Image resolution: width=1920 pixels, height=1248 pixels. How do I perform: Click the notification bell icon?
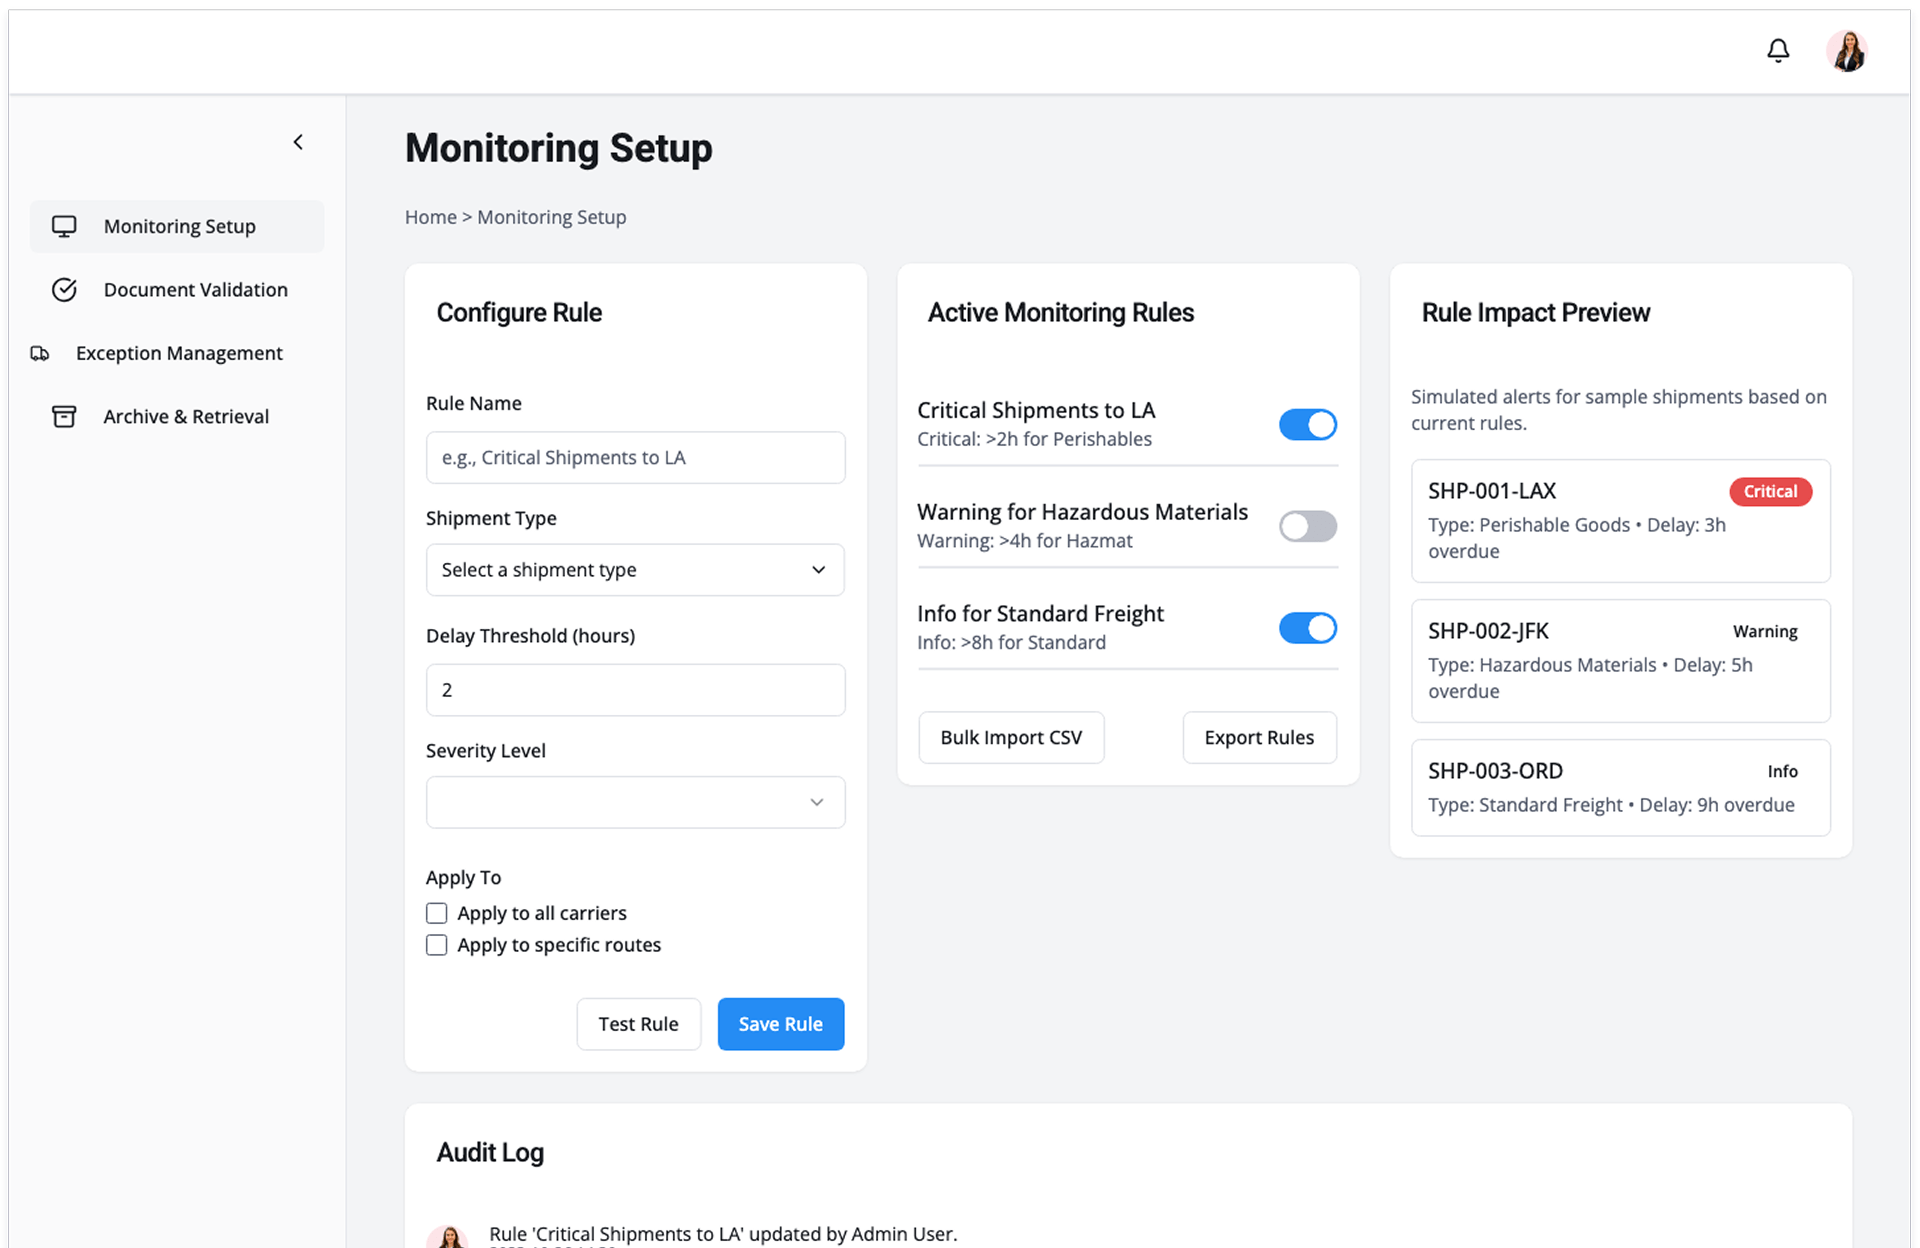[1777, 51]
